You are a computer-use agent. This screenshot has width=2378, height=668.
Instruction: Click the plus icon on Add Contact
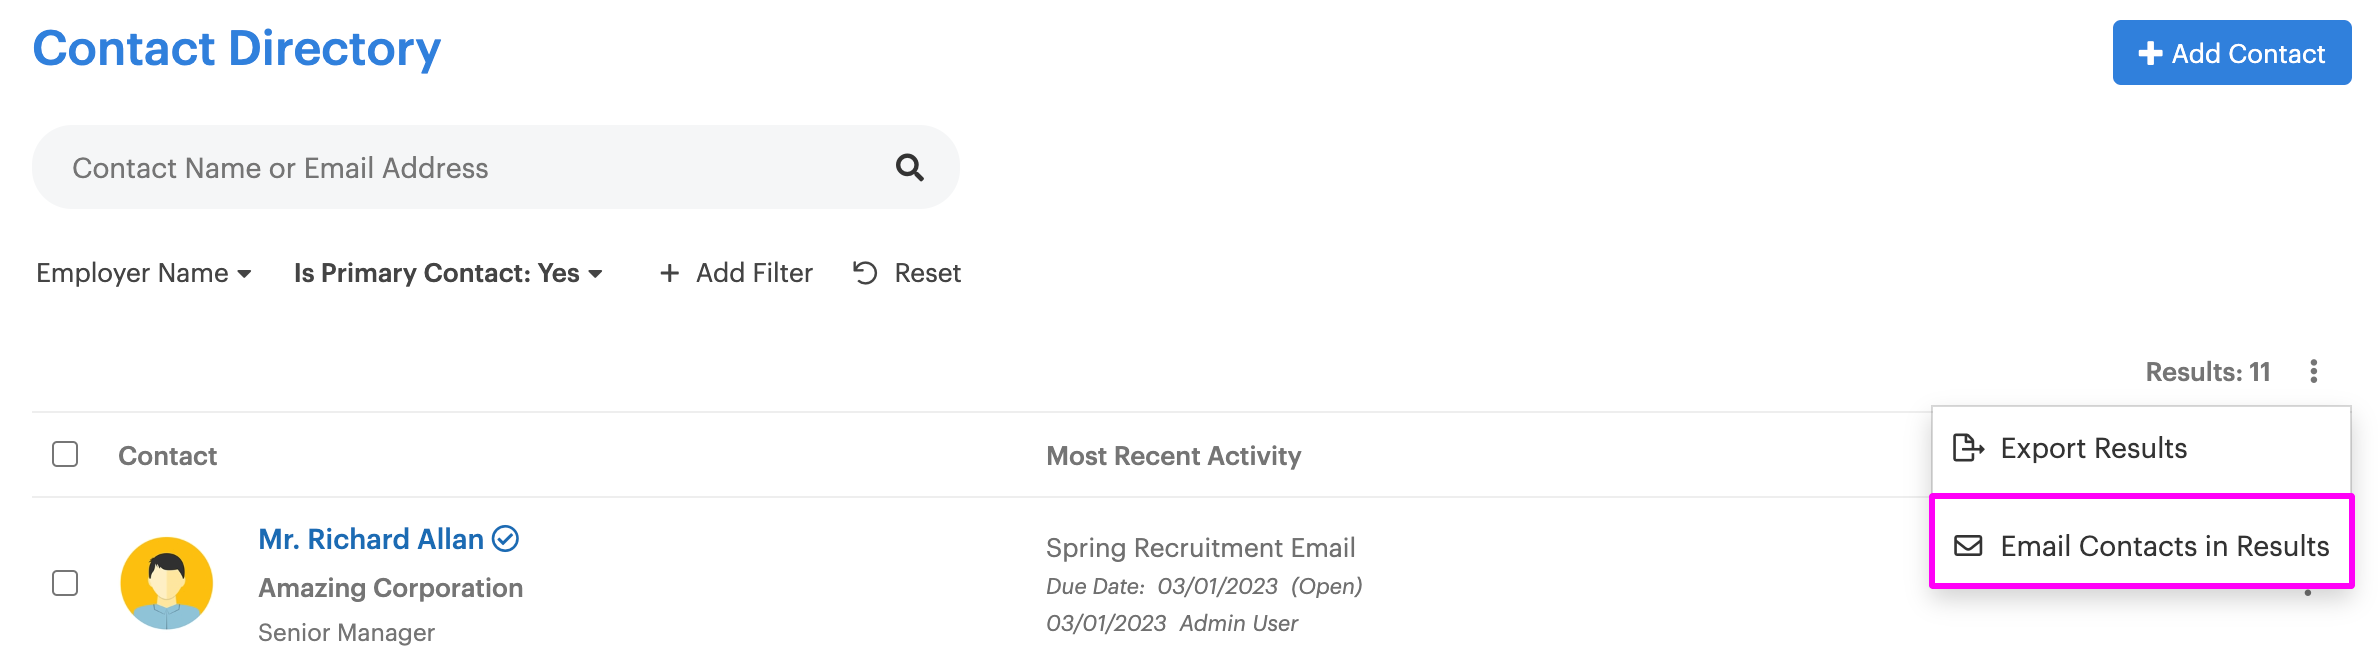[2150, 54]
